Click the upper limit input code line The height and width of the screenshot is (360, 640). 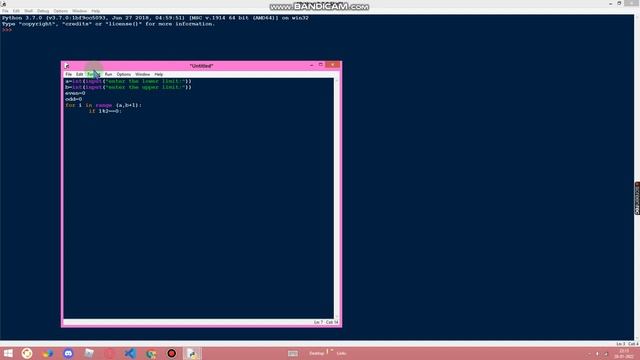pyautogui.click(x=128, y=87)
